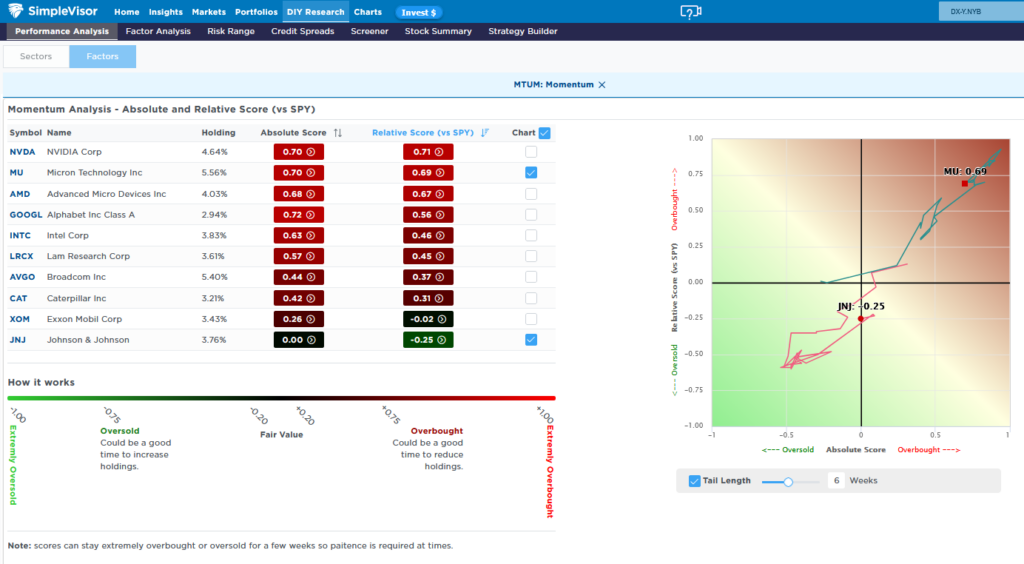This screenshot has width=1024, height=564.
Task: Open JNJ relative score -0.25 badge
Action: (428, 340)
